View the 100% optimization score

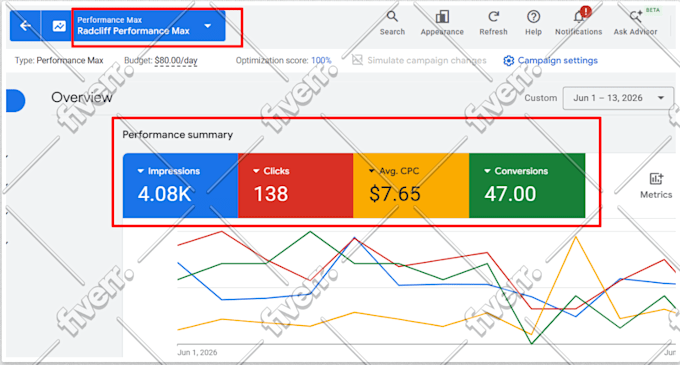(321, 61)
